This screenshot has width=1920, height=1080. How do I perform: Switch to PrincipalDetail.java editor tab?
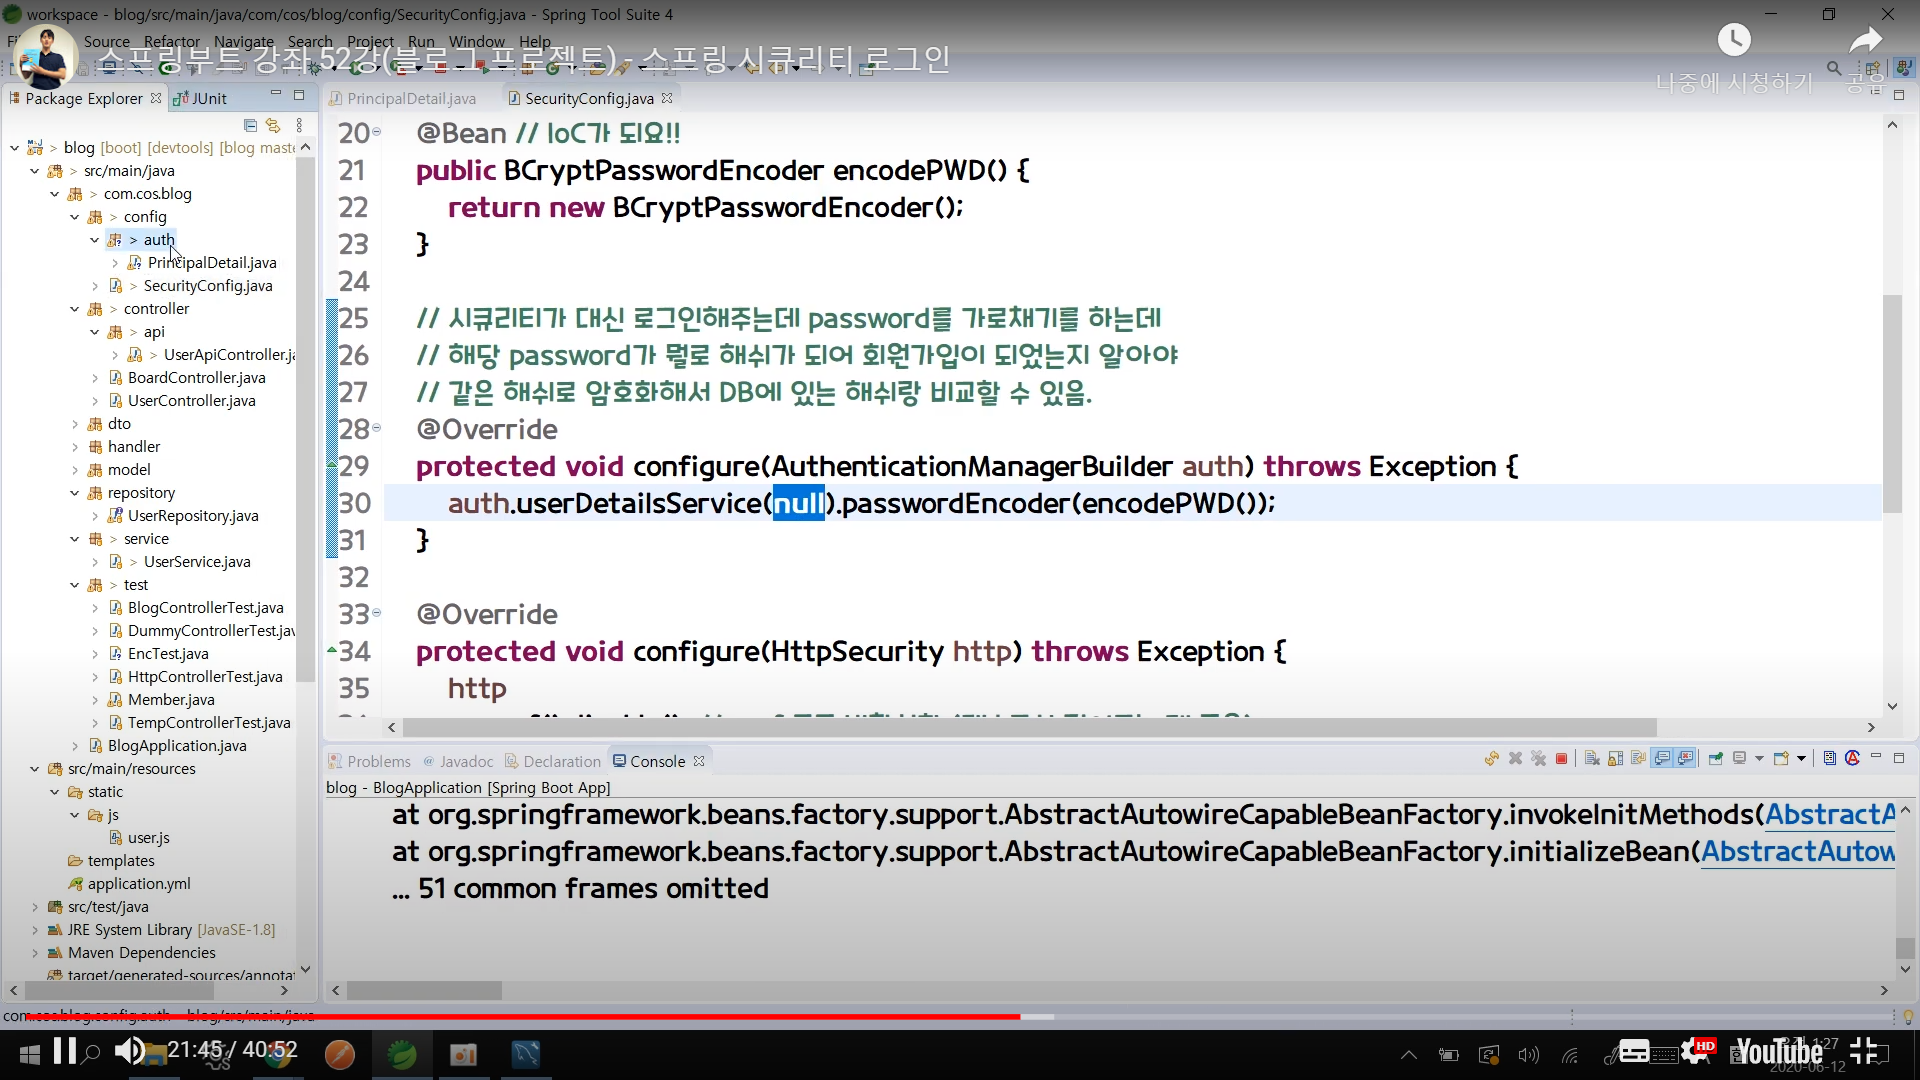click(x=410, y=98)
